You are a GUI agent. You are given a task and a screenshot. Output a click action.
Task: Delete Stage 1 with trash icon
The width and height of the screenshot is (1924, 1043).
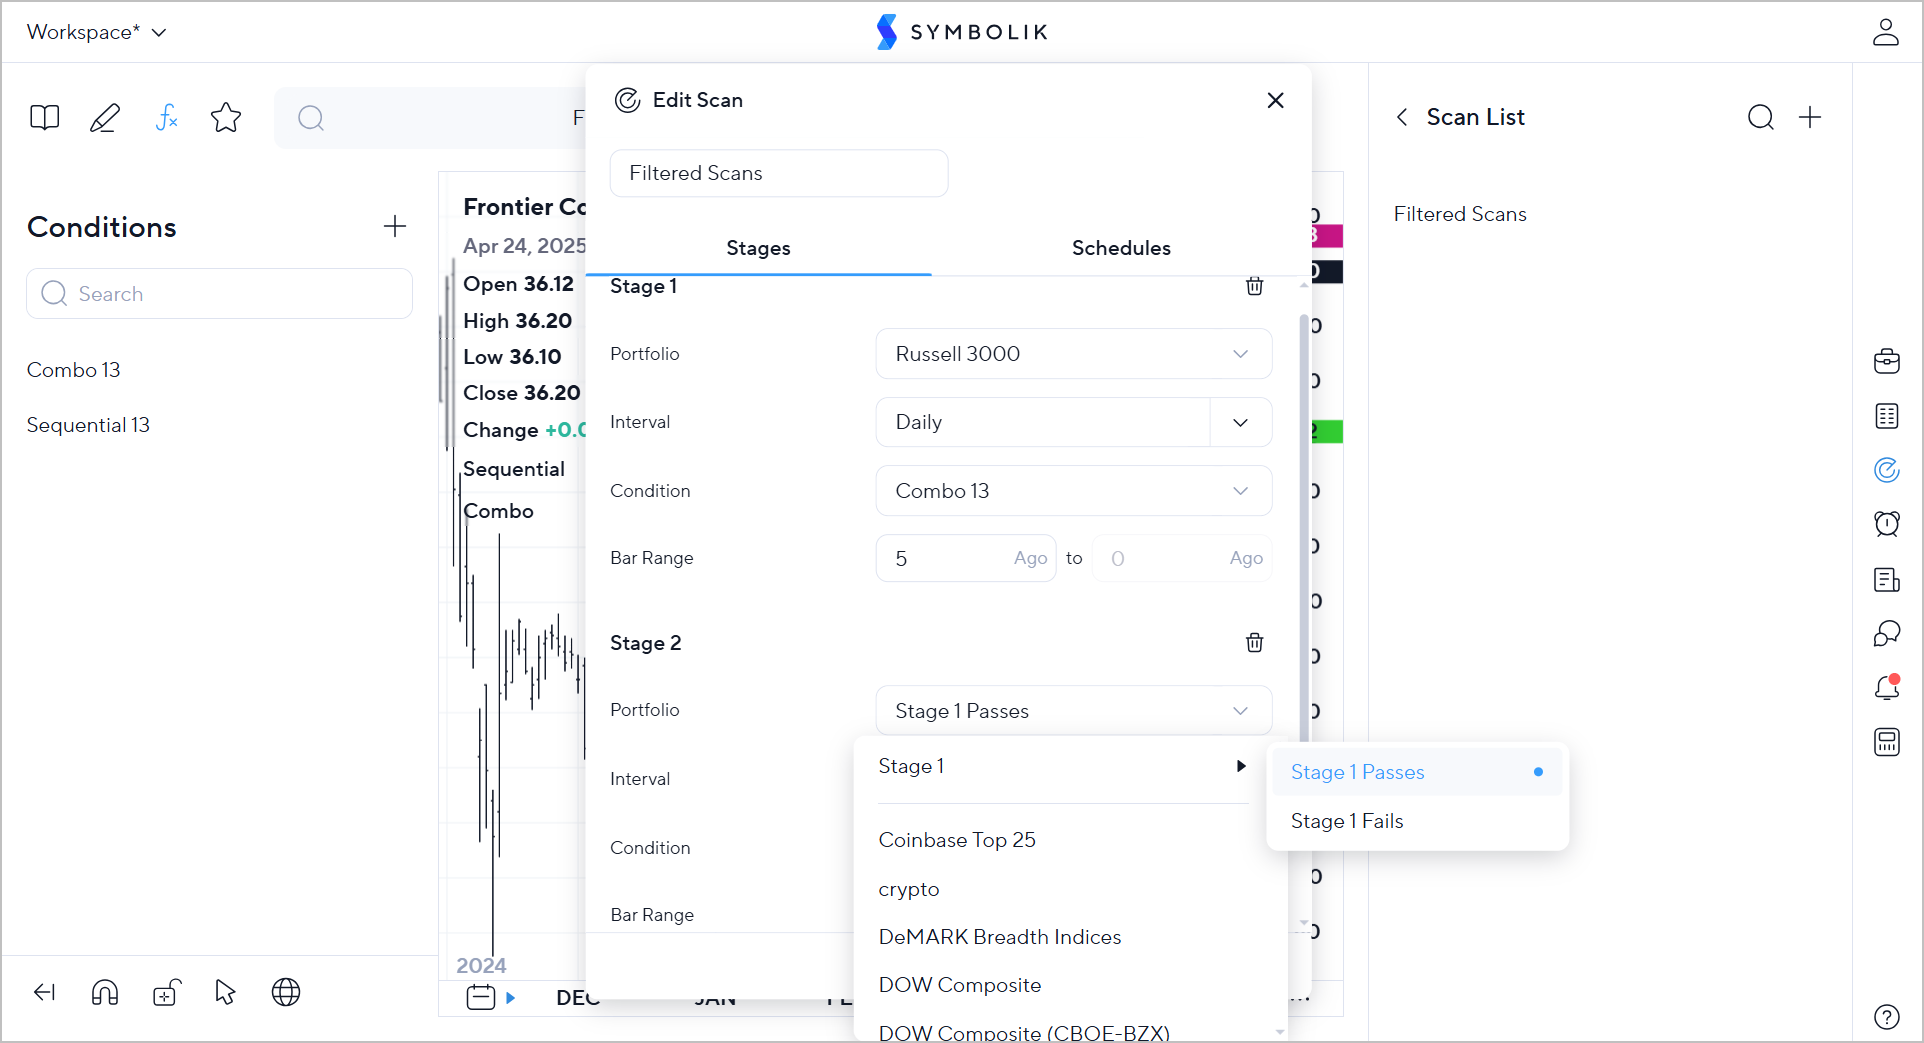coord(1254,286)
